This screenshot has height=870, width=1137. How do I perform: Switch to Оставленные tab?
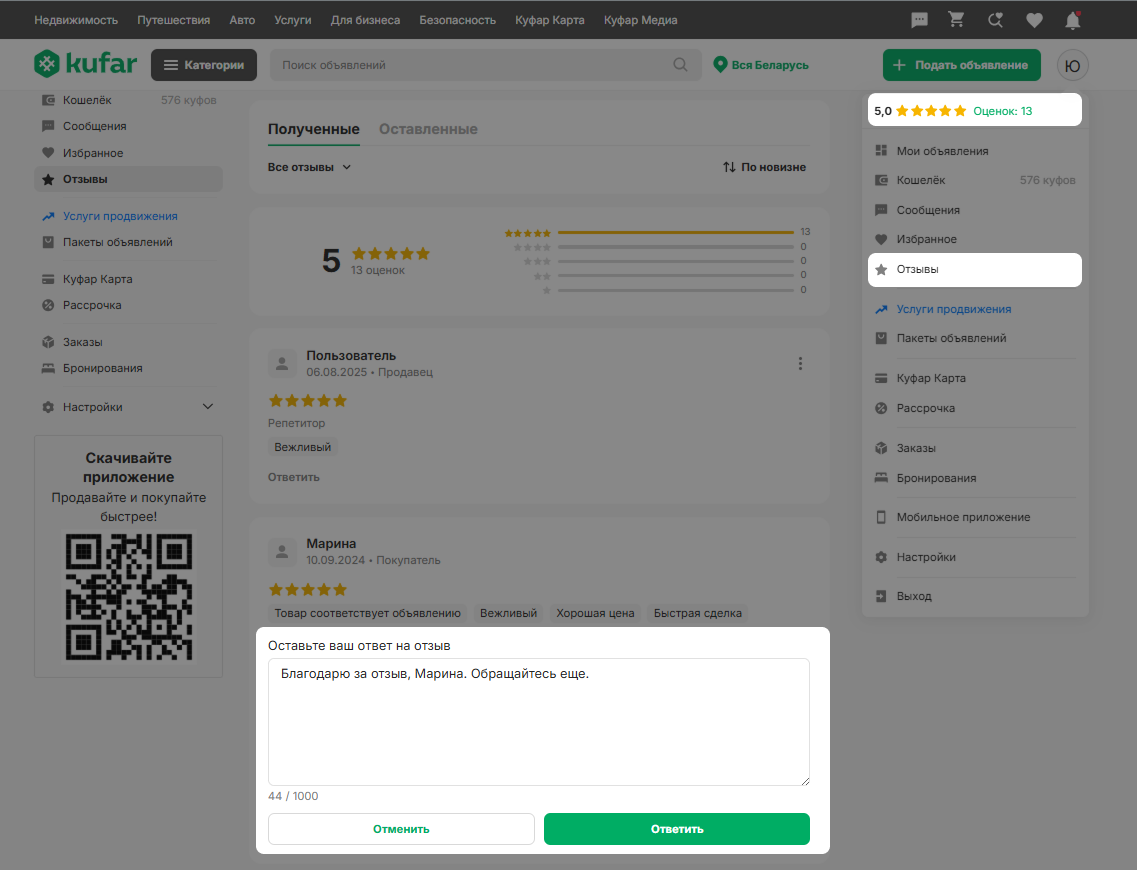pos(428,129)
